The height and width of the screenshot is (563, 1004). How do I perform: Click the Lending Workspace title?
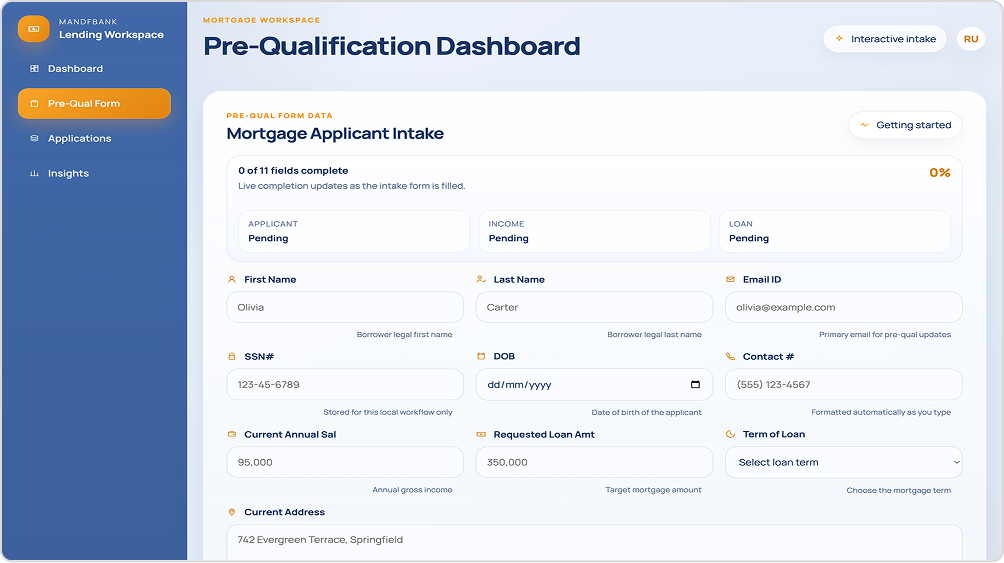[111, 35]
